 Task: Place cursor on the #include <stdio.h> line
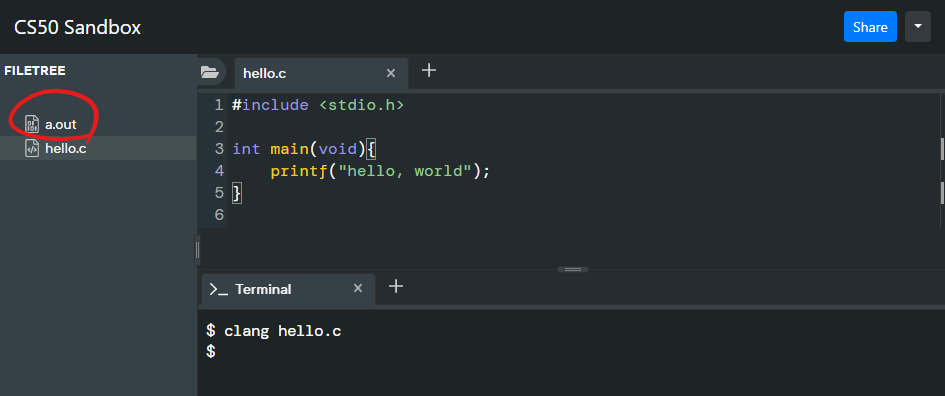tap(318, 105)
